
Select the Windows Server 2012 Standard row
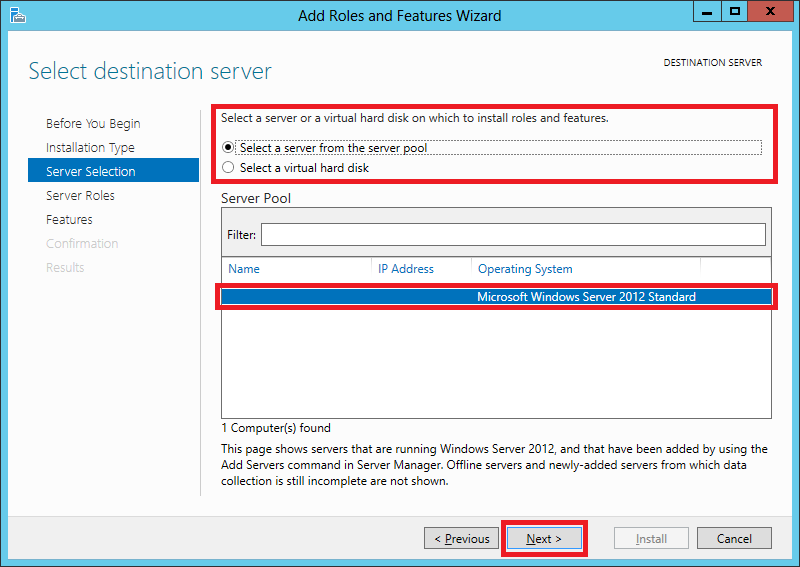[496, 297]
